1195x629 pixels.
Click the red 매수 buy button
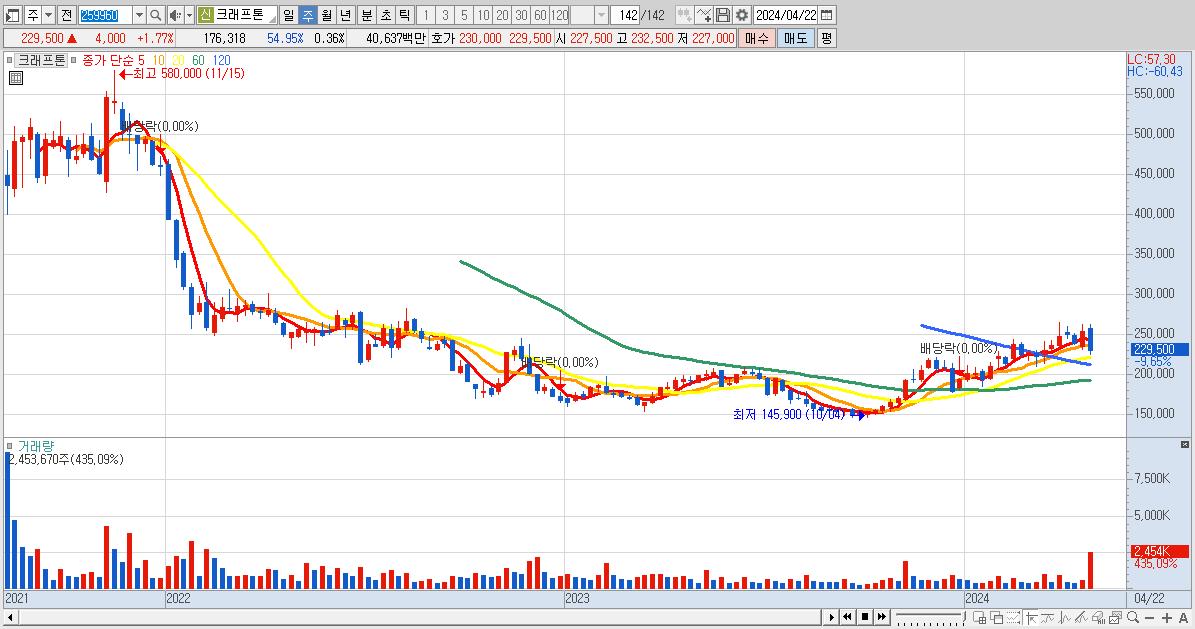[x=757, y=38]
